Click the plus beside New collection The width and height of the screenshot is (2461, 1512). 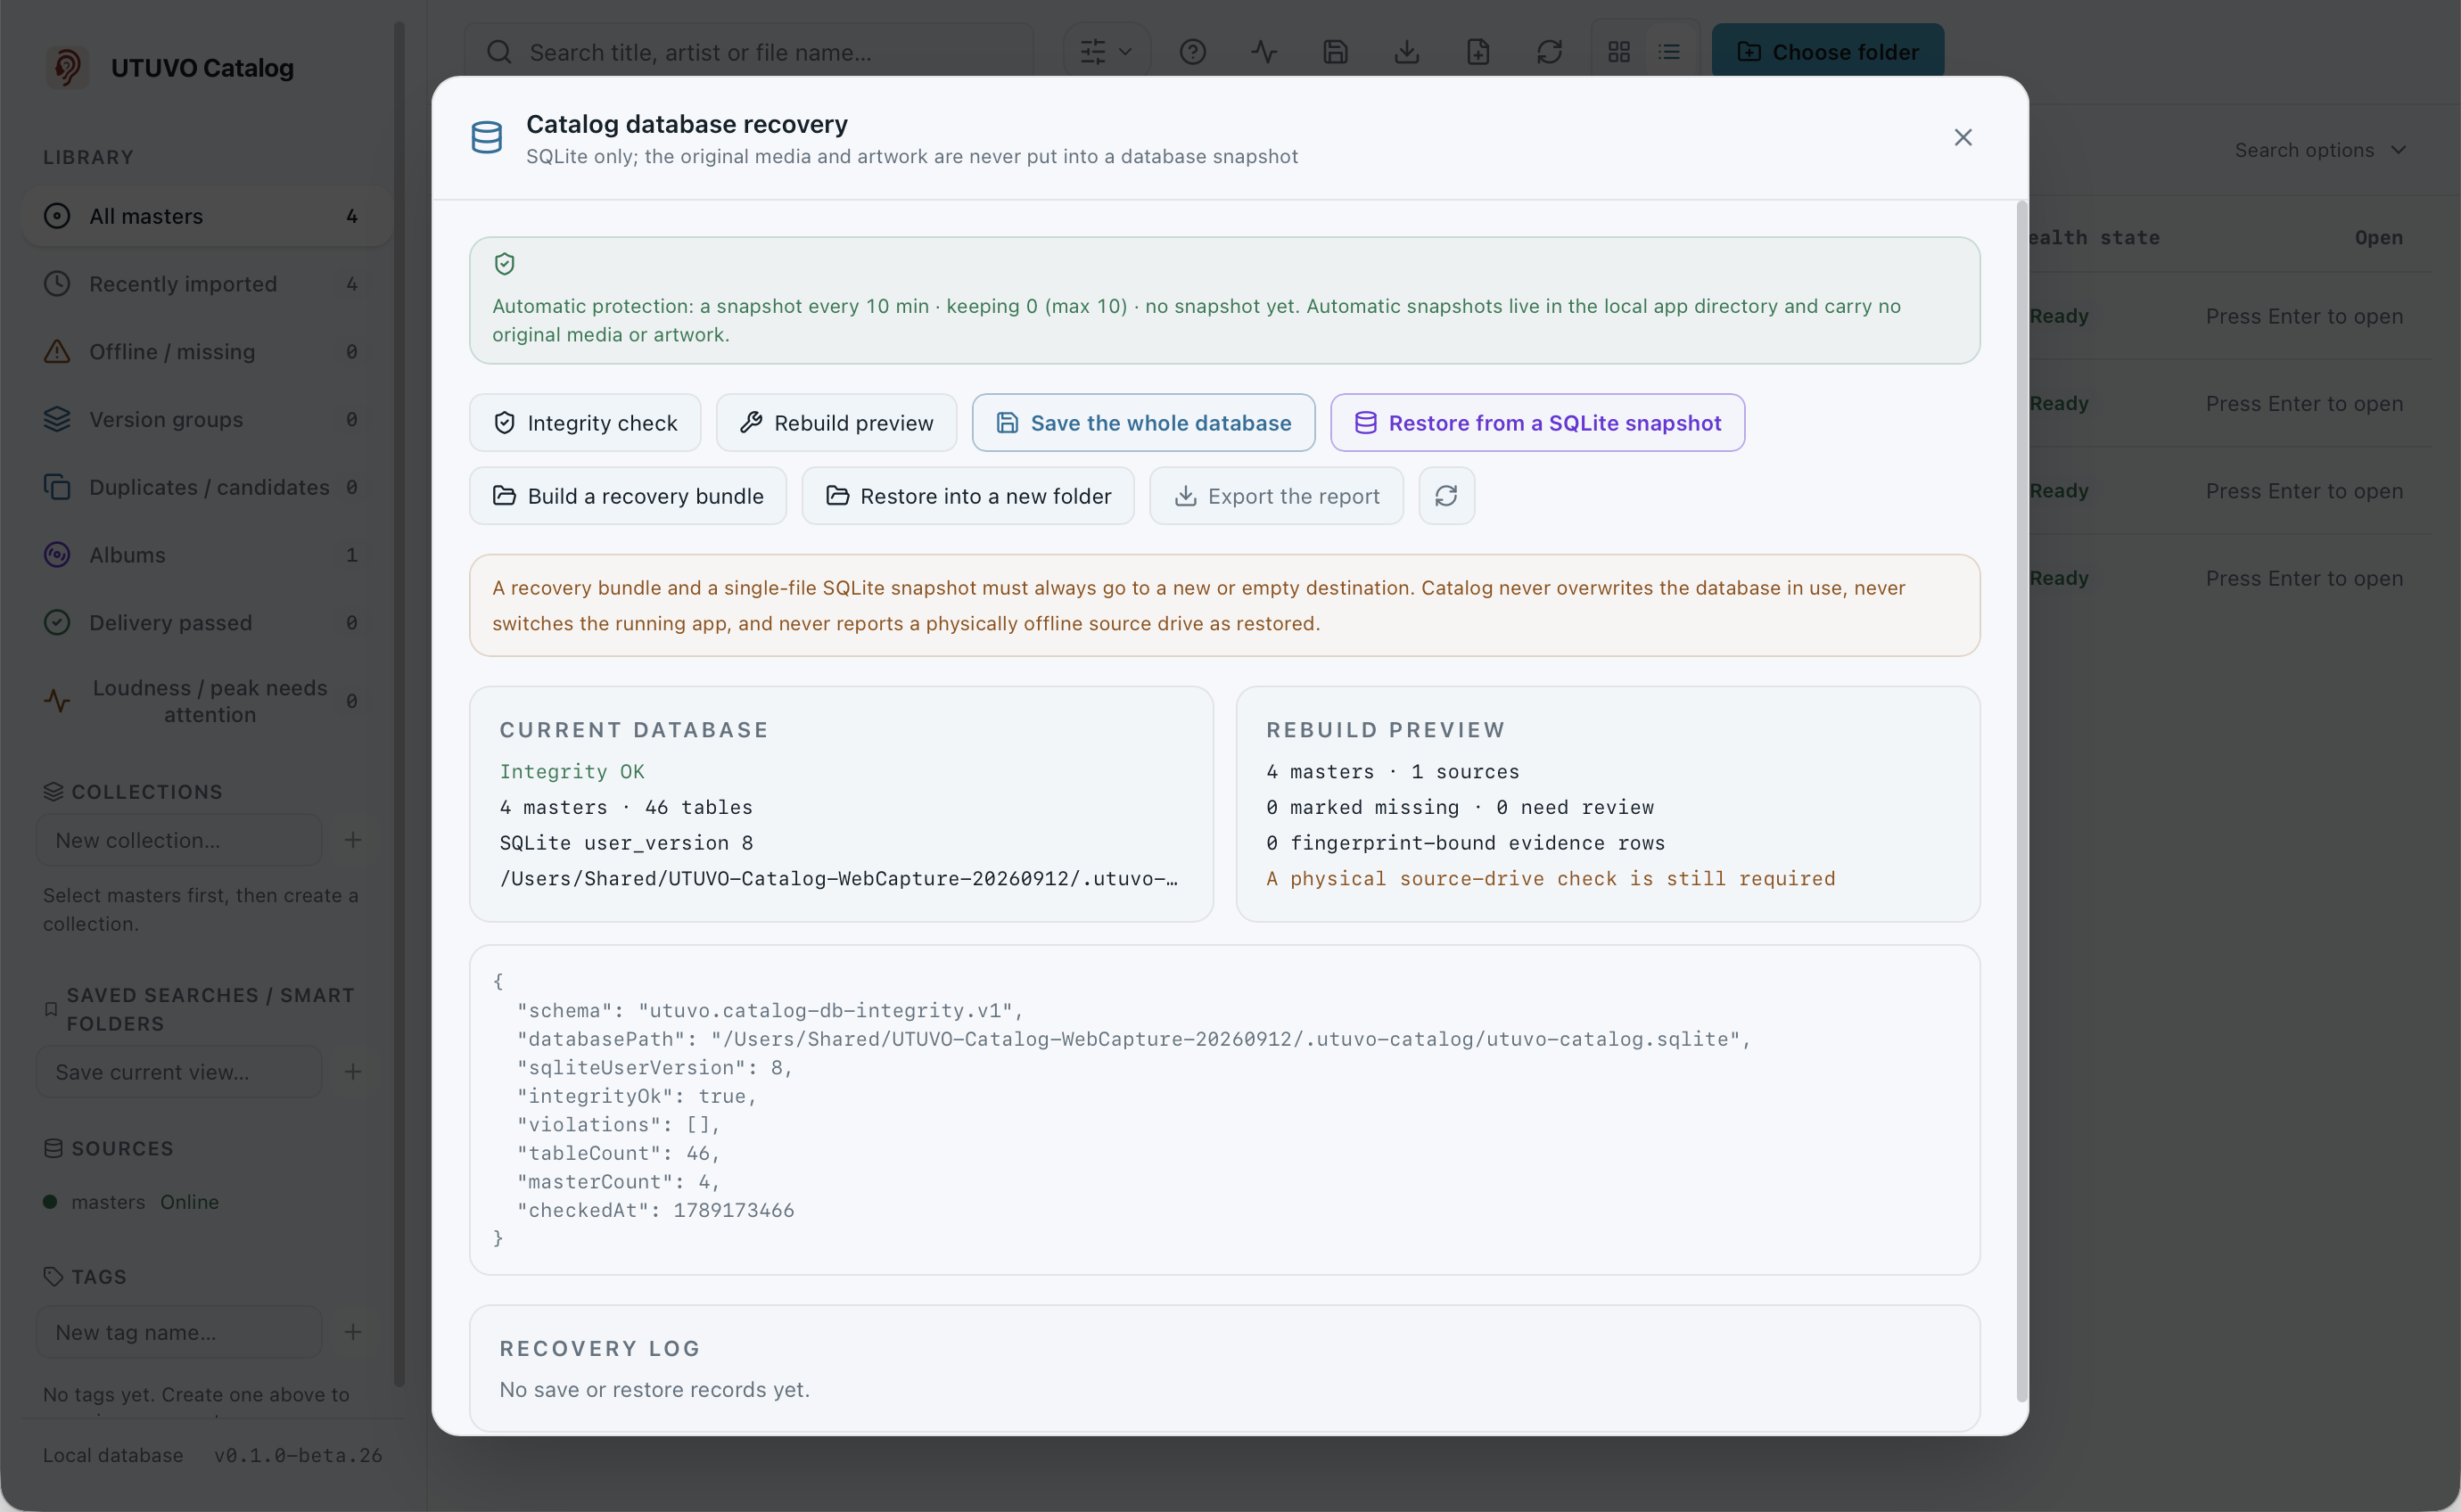(353, 840)
